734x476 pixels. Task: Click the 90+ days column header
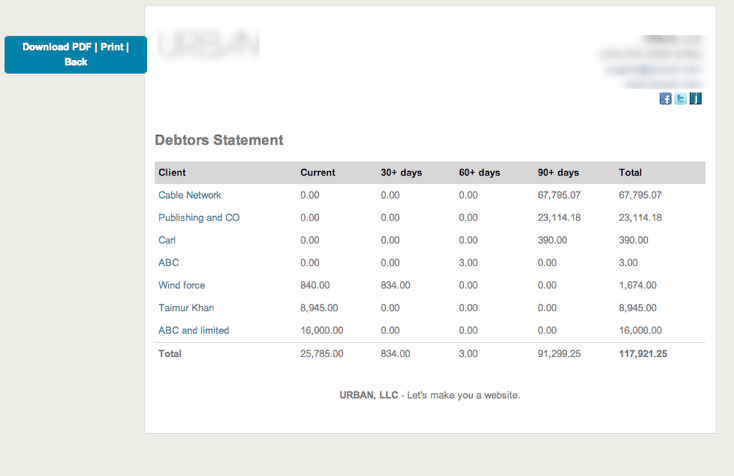click(x=558, y=173)
